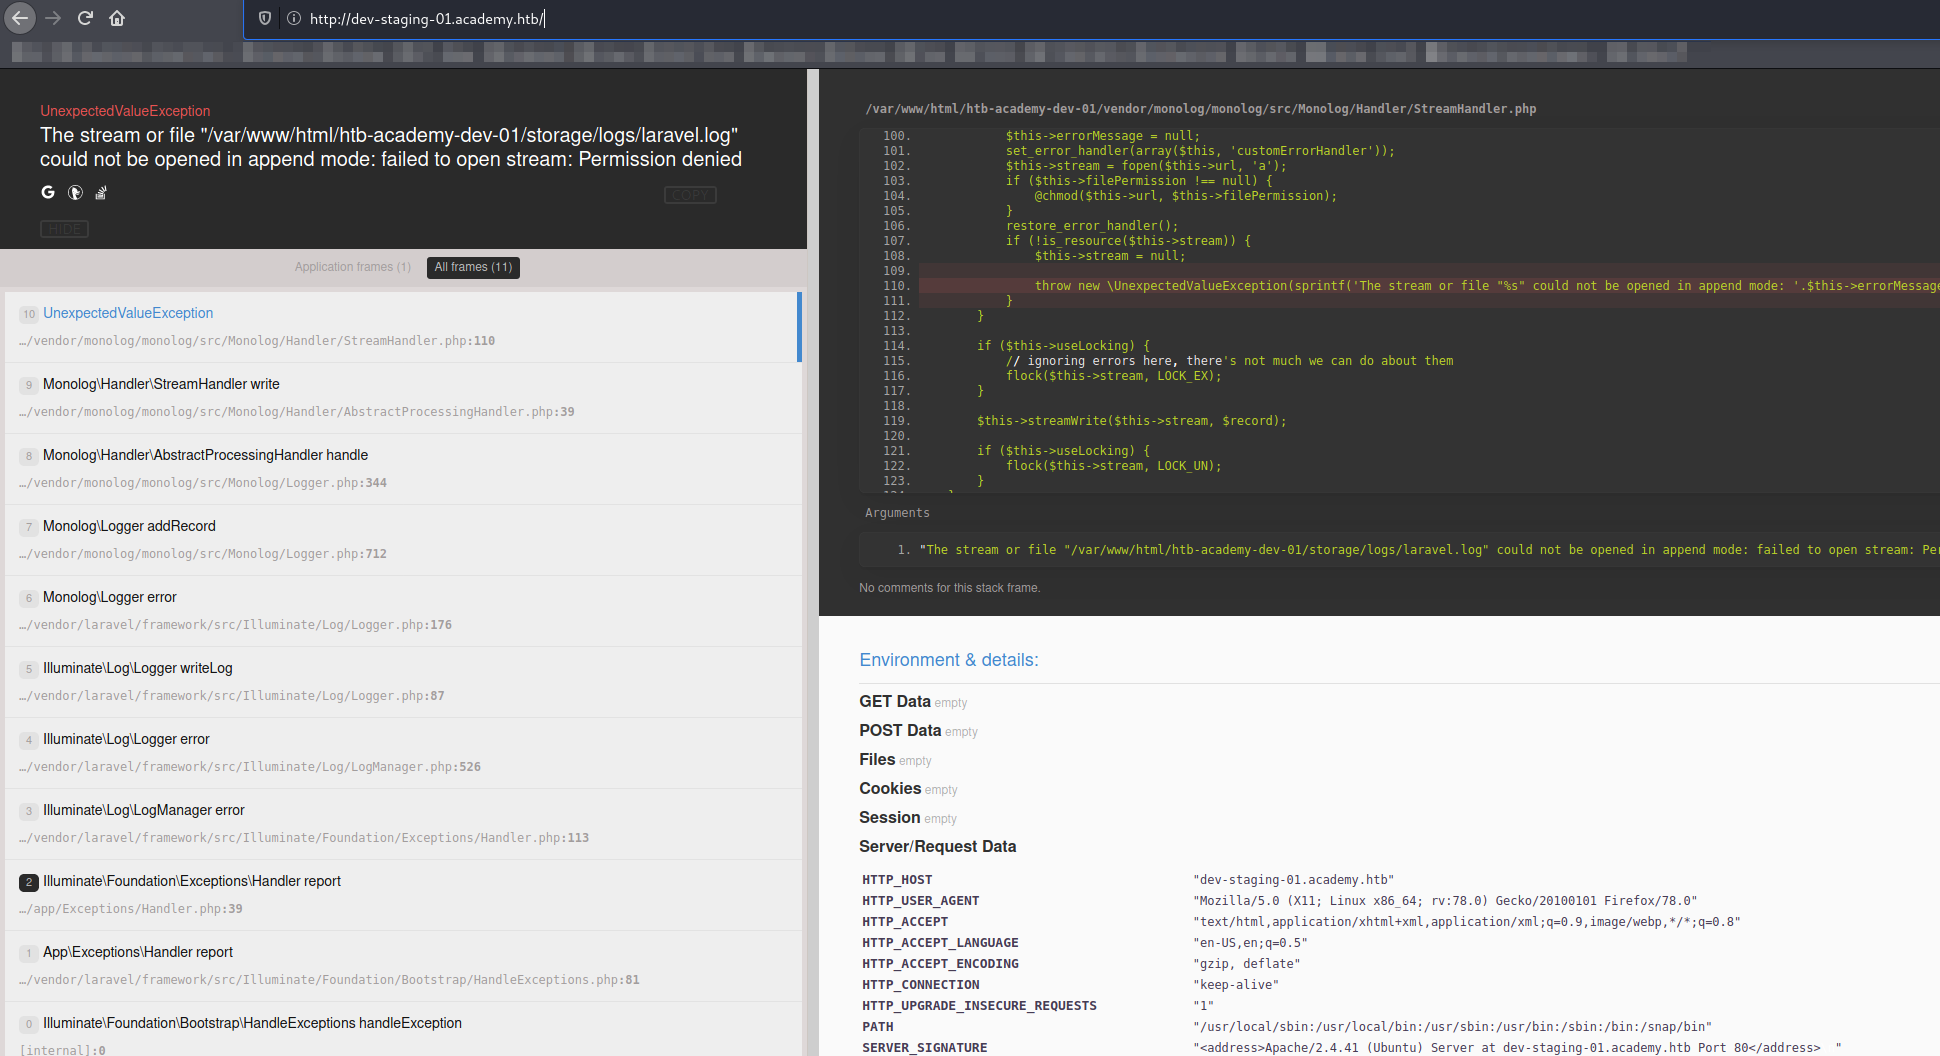Expand the POST Data section
Viewport: 1940px width, 1056px height.
tap(899, 730)
